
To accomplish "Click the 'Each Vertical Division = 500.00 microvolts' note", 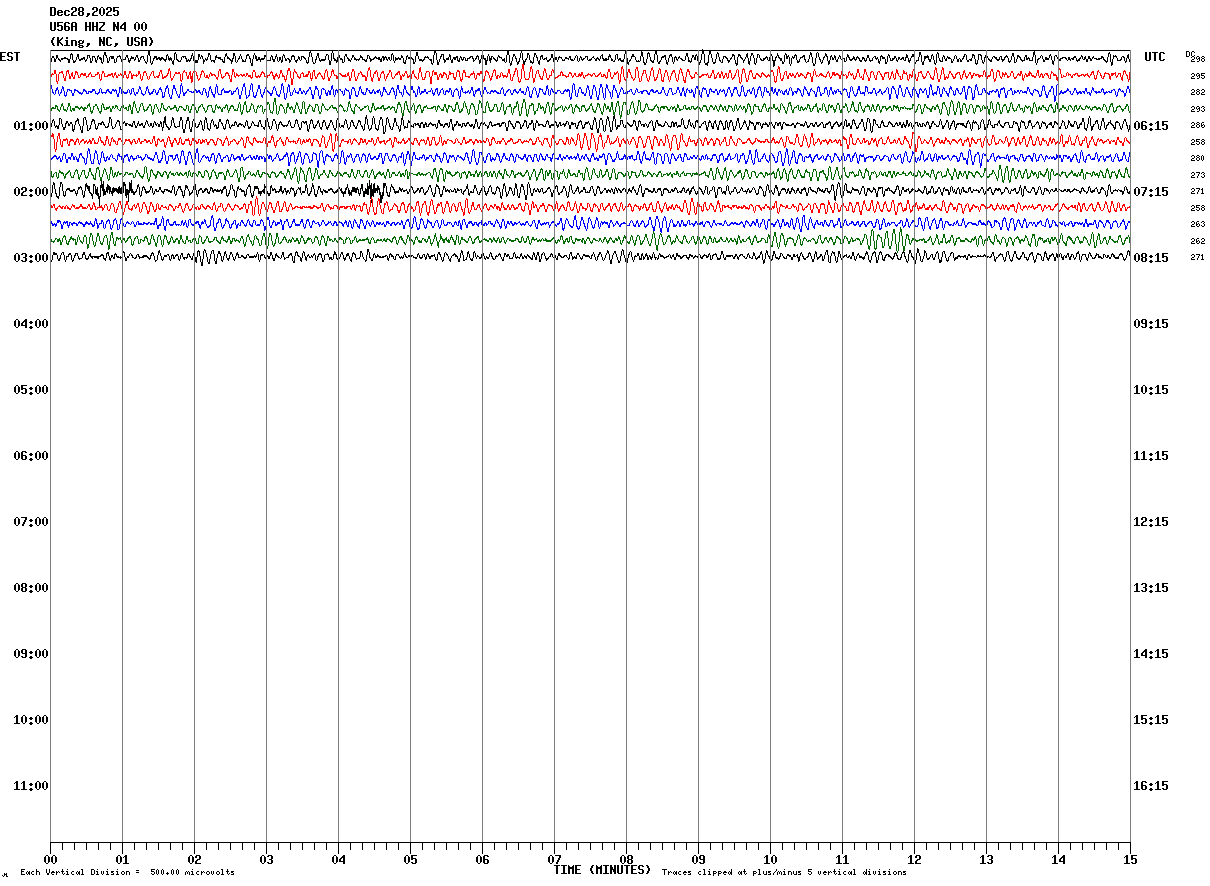I will [127, 873].
